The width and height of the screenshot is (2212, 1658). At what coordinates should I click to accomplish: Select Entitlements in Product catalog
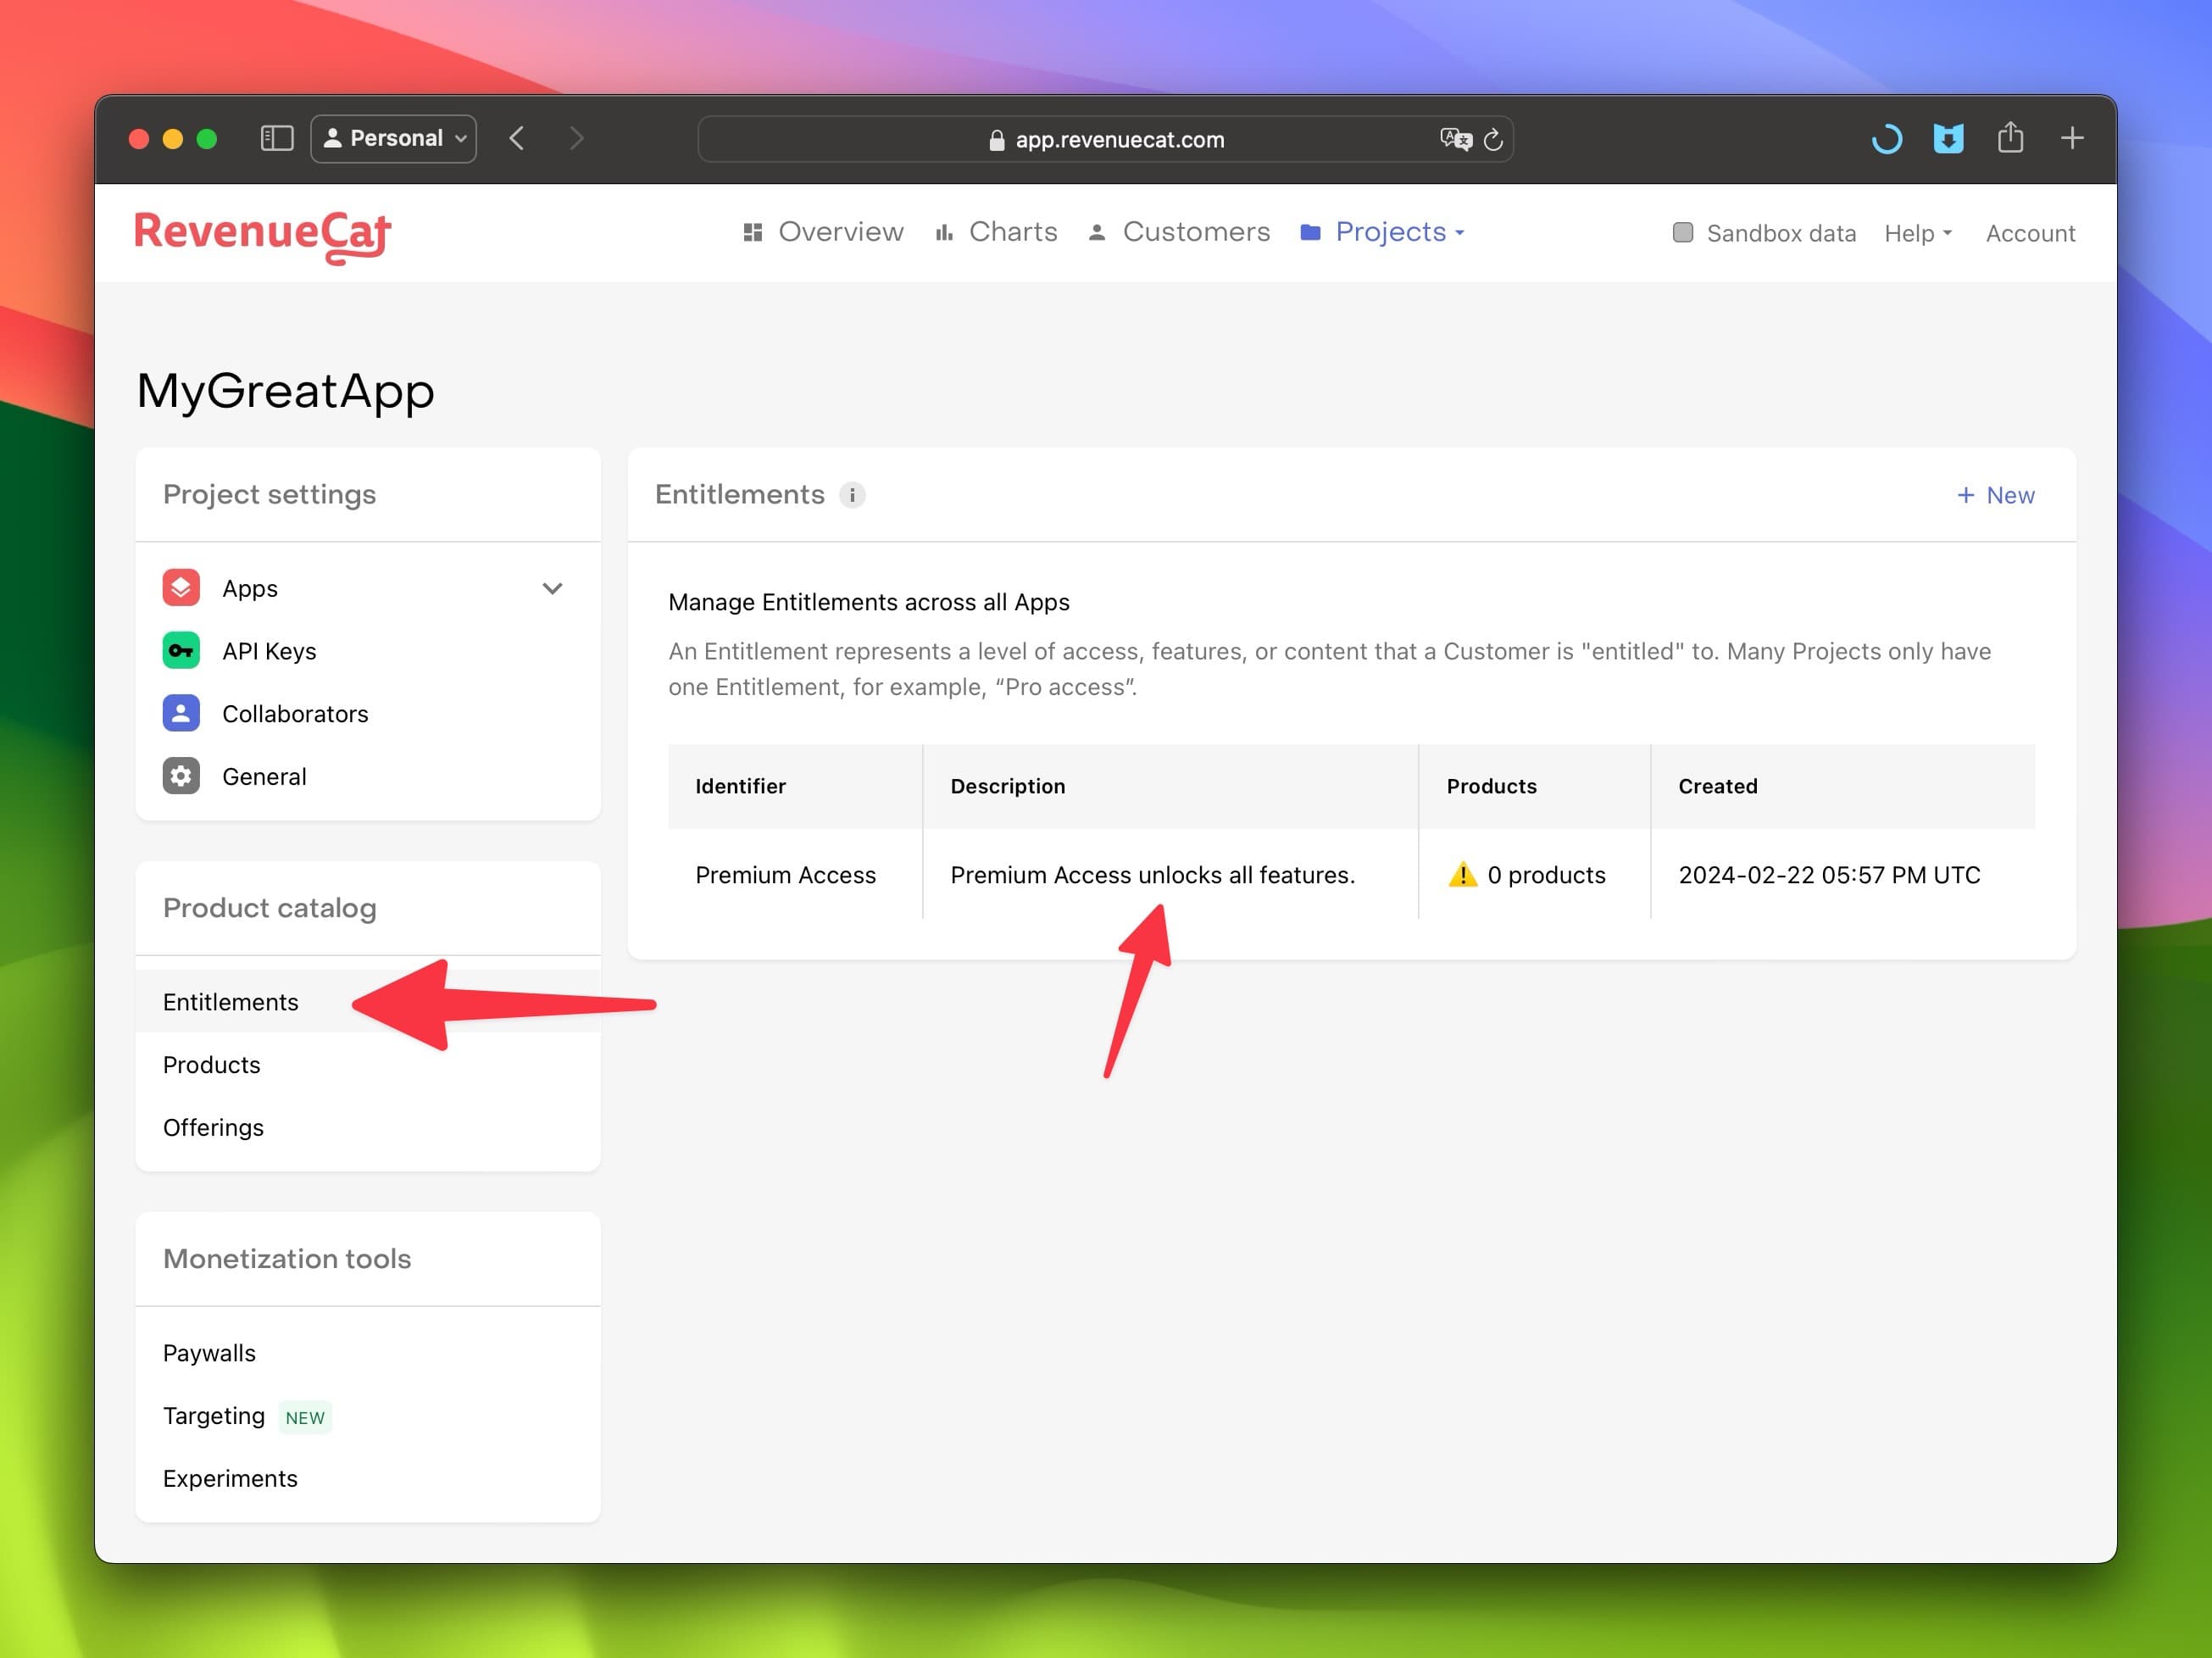368,1002
